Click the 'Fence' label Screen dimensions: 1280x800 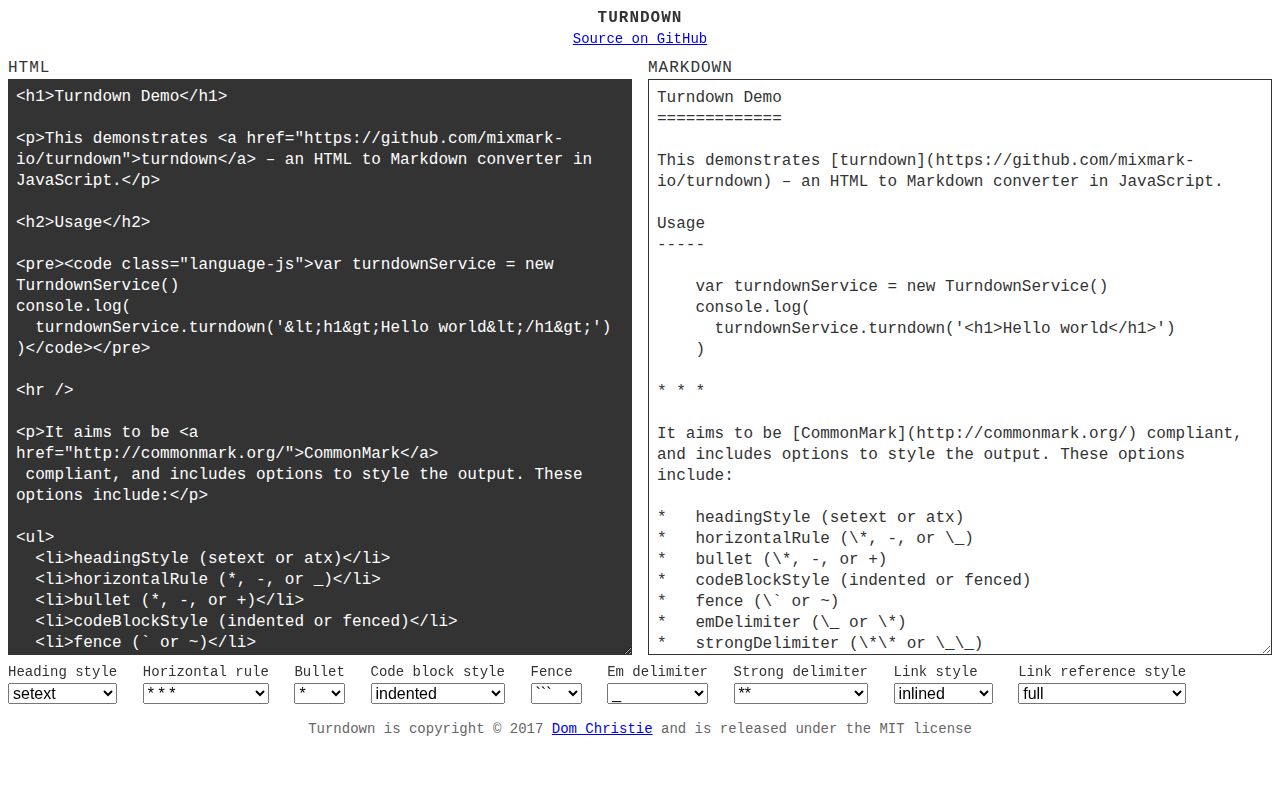[x=552, y=672]
